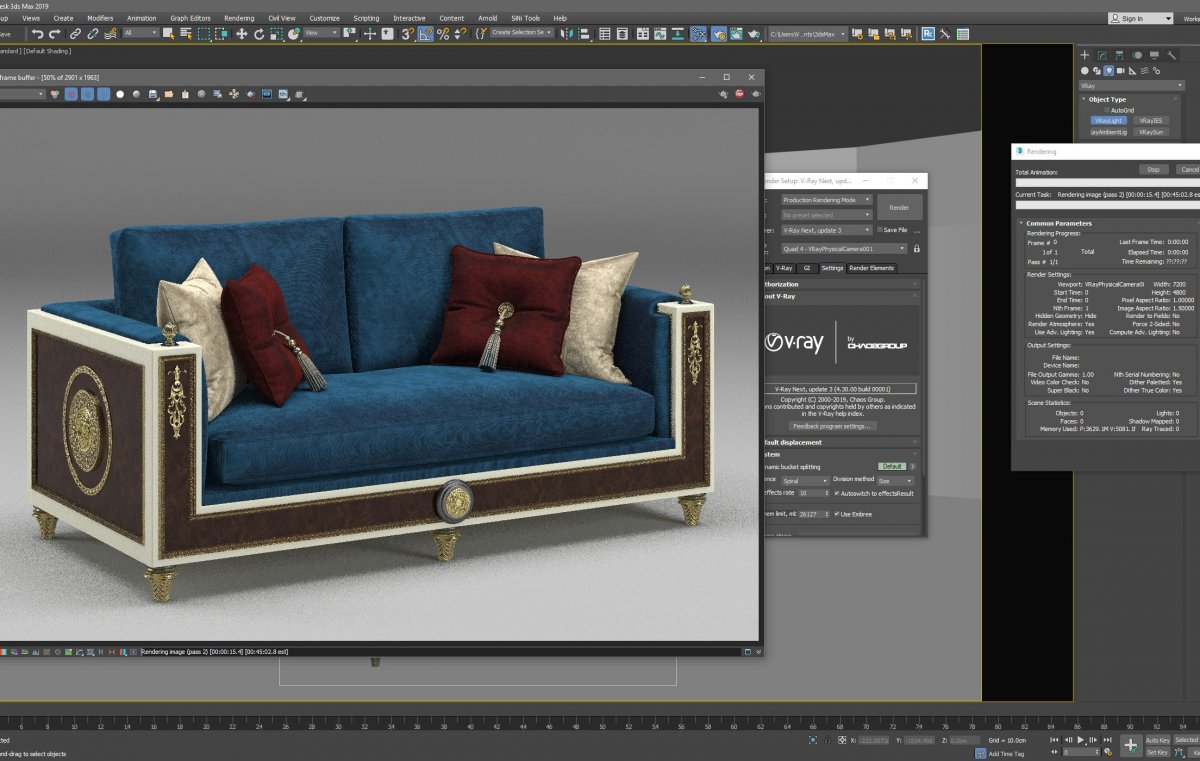Viewport: 1200px width, 761px height.
Task: Select the Lights category icon
Action: point(1109,71)
